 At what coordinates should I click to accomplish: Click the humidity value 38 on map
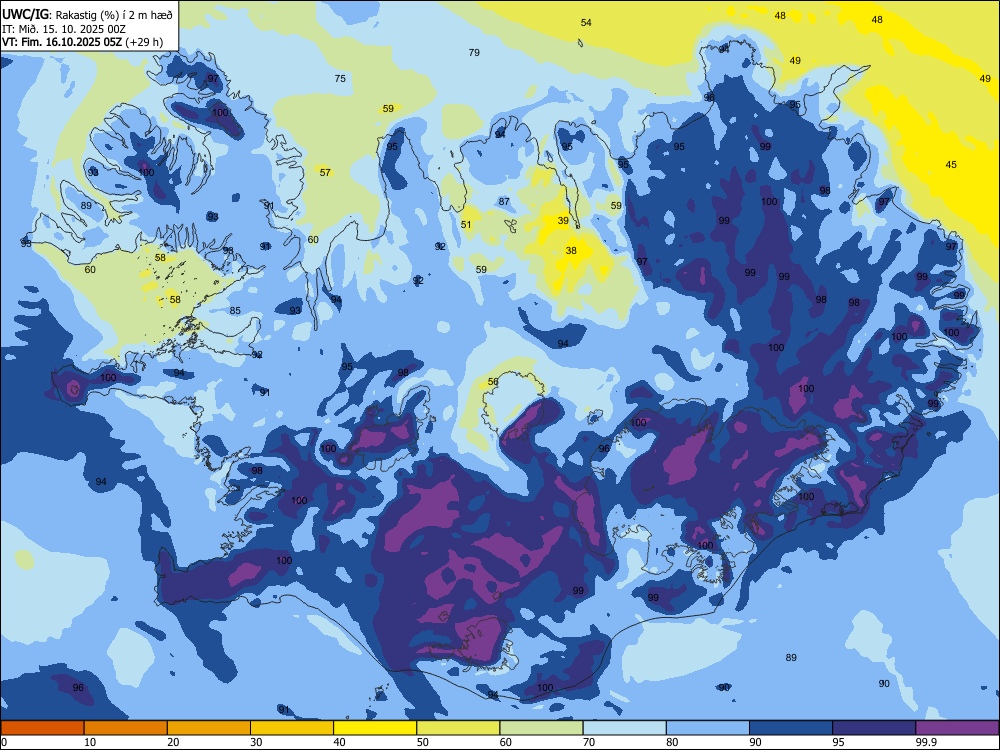pos(571,251)
